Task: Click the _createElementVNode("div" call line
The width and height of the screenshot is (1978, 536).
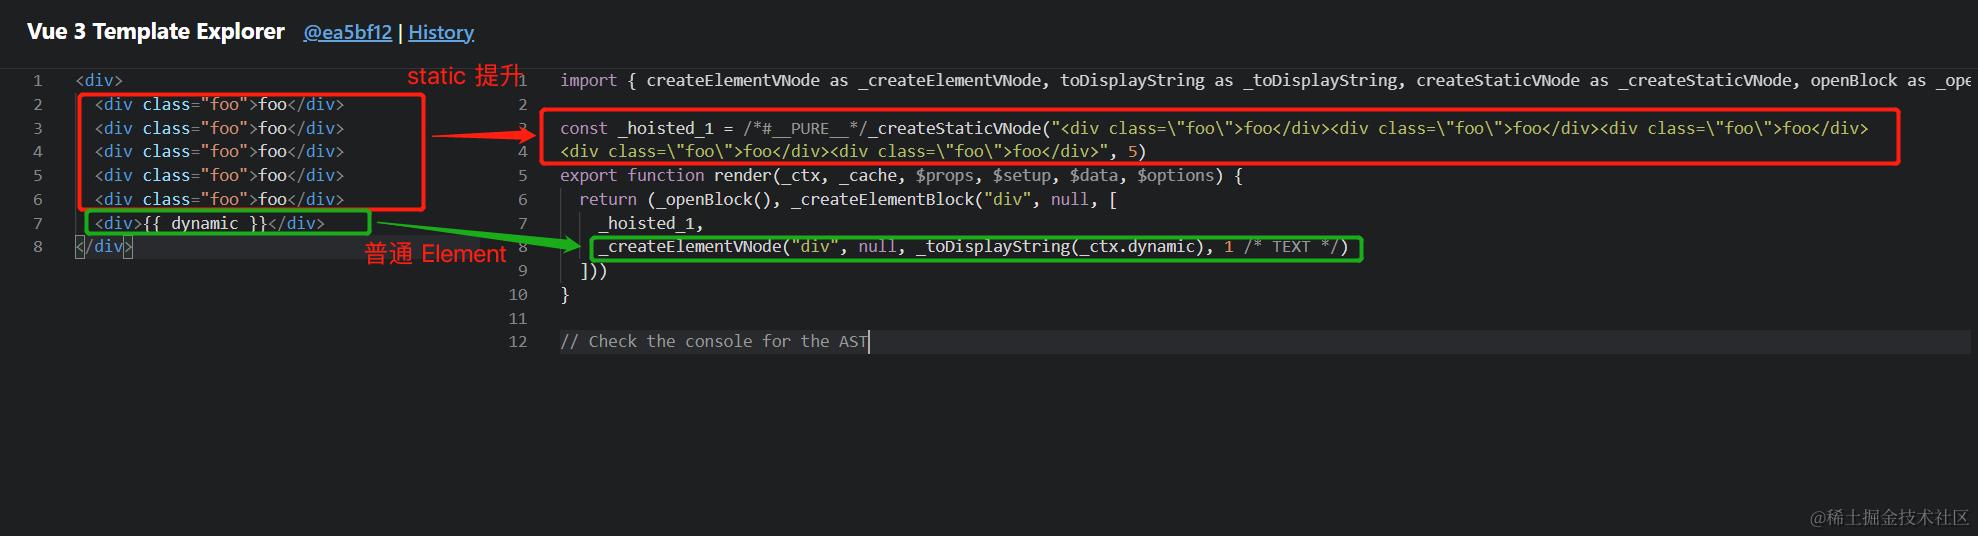Action: (x=974, y=247)
